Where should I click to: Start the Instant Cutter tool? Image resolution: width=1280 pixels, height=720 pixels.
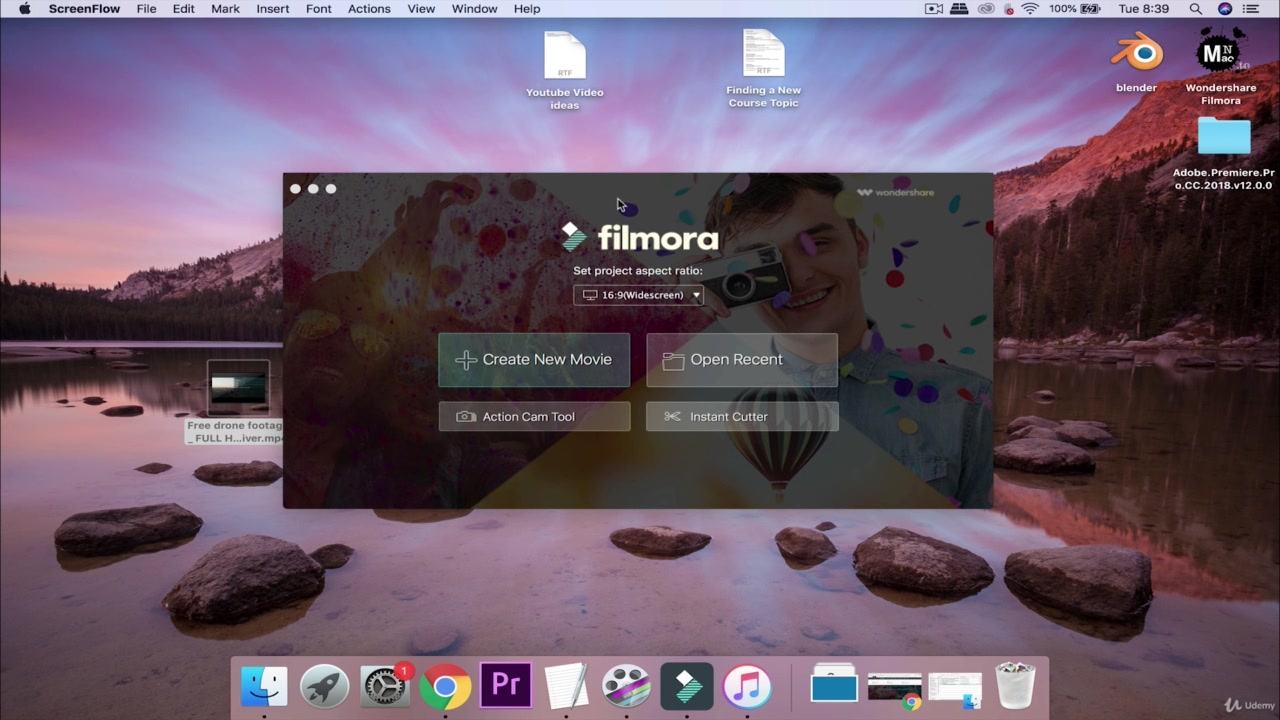pos(742,417)
